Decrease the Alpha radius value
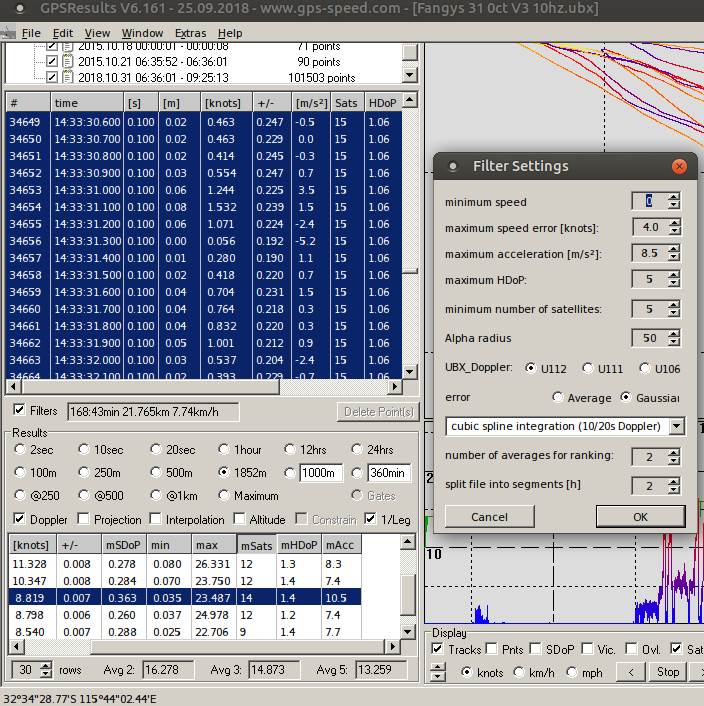 pyautogui.click(x=673, y=343)
